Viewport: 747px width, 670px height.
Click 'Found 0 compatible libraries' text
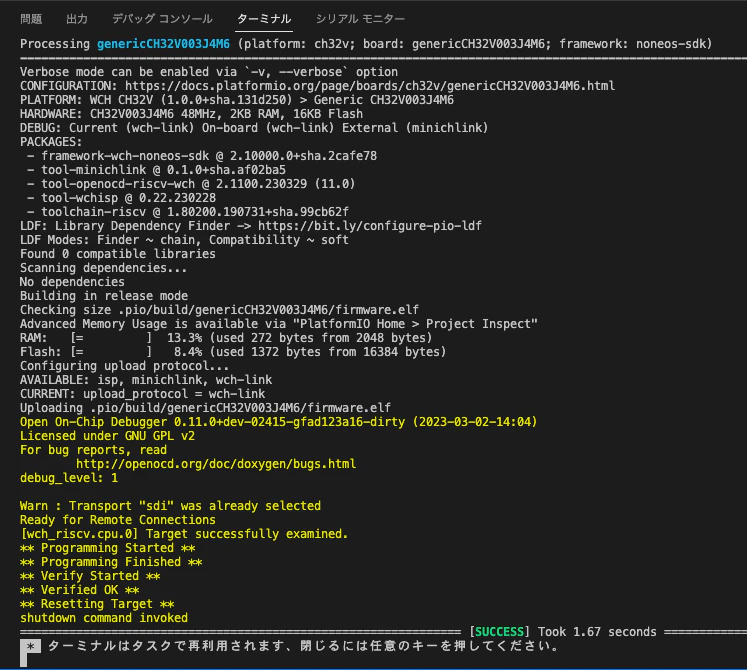(118, 254)
